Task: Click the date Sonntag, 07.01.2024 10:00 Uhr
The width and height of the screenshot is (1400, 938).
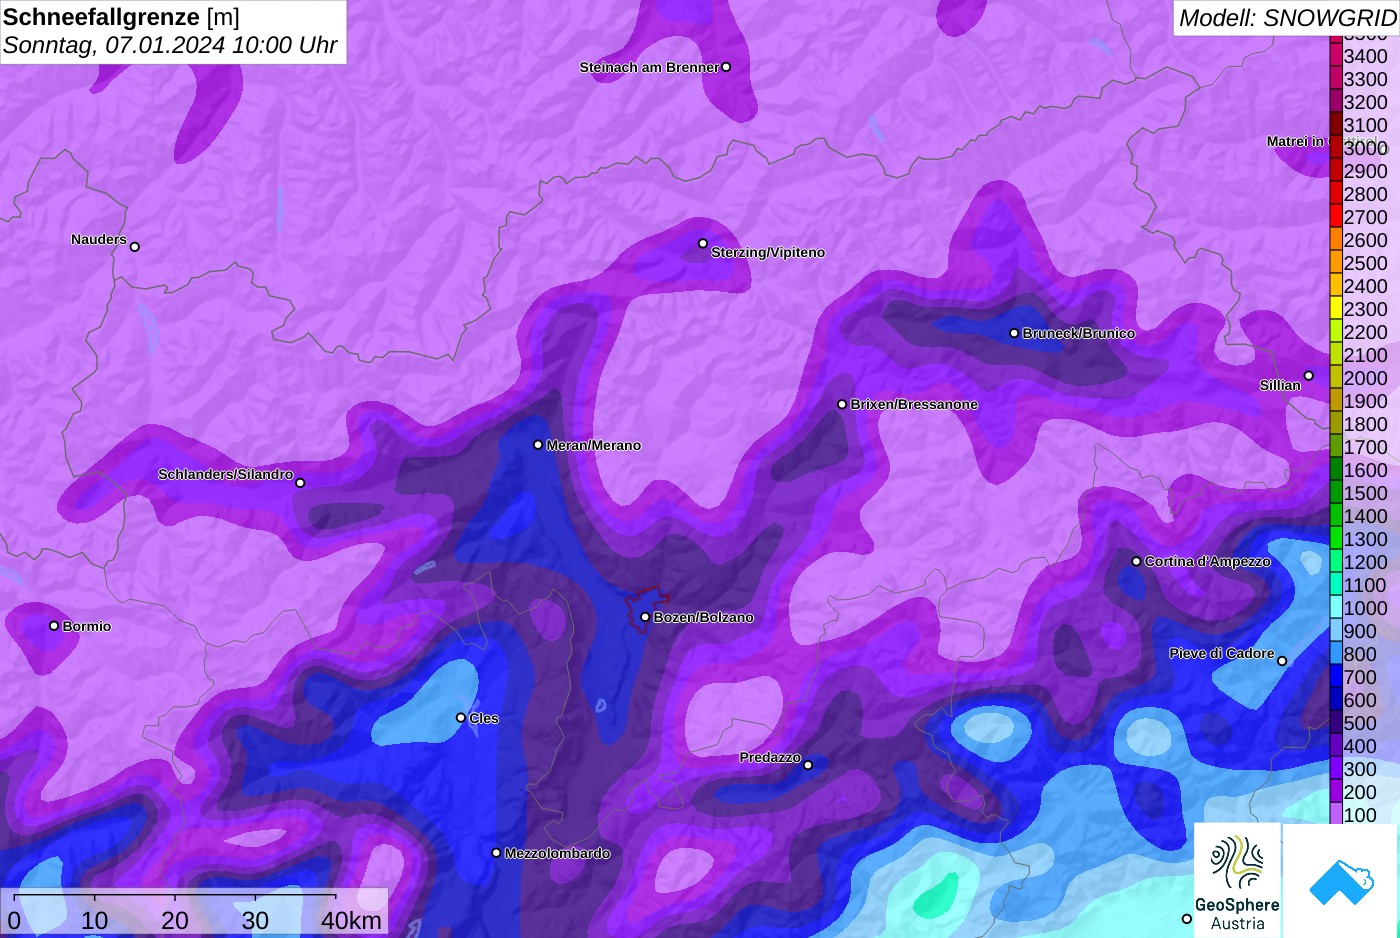Action: (x=170, y=45)
